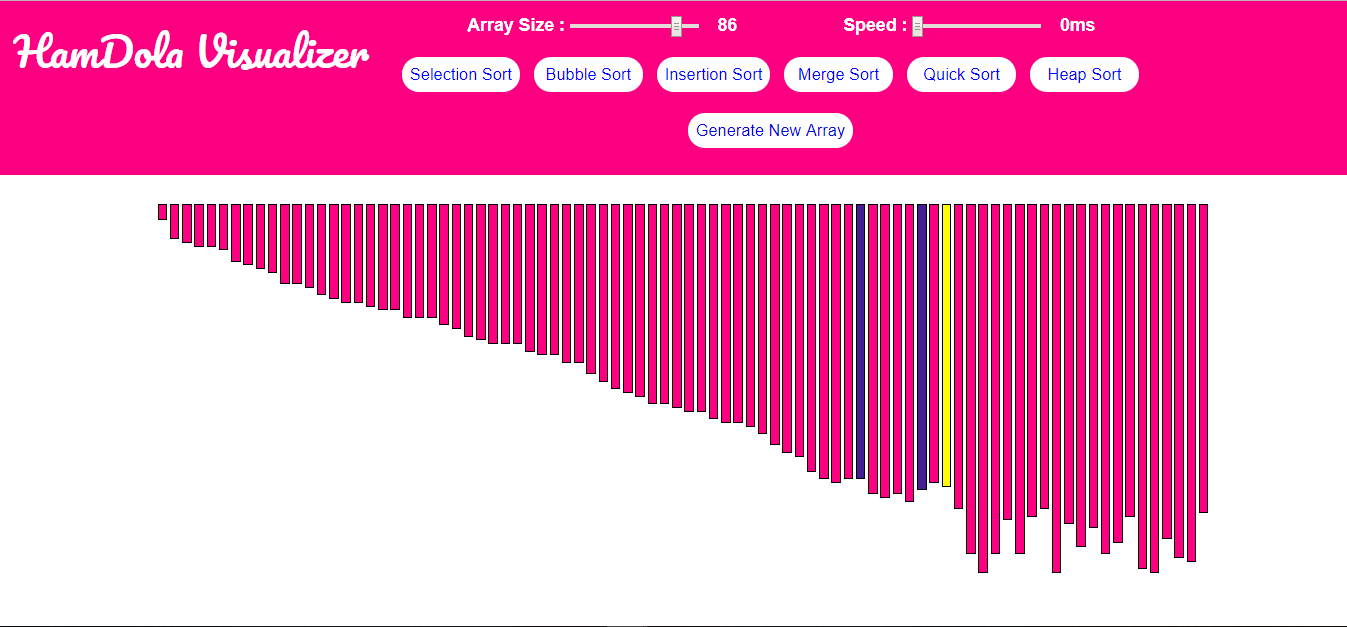Click the Speed slider handle
Viewport: 1347px width, 627px height.
[x=917, y=26]
